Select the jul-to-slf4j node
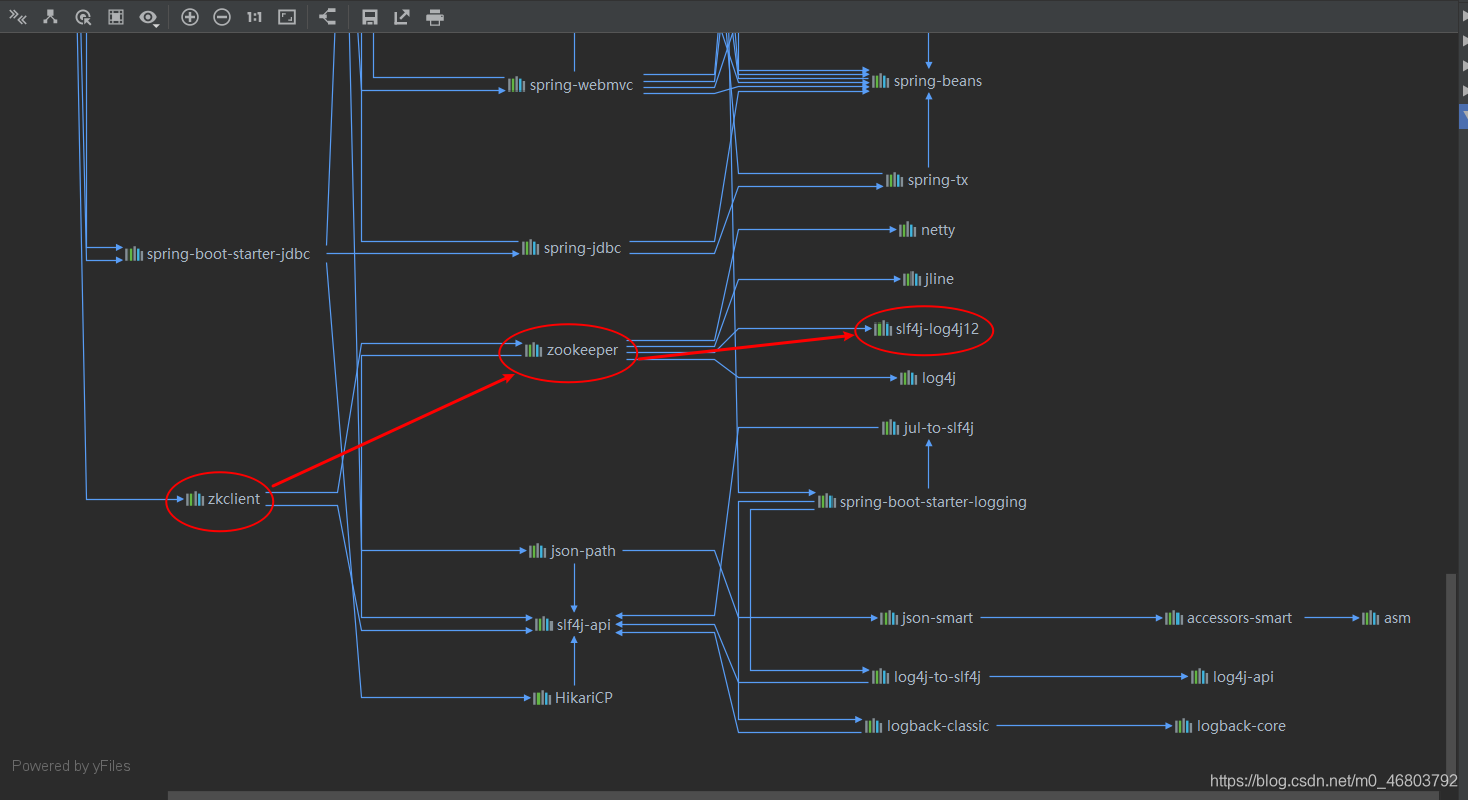Viewport: 1468px width, 800px height. point(928,428)
